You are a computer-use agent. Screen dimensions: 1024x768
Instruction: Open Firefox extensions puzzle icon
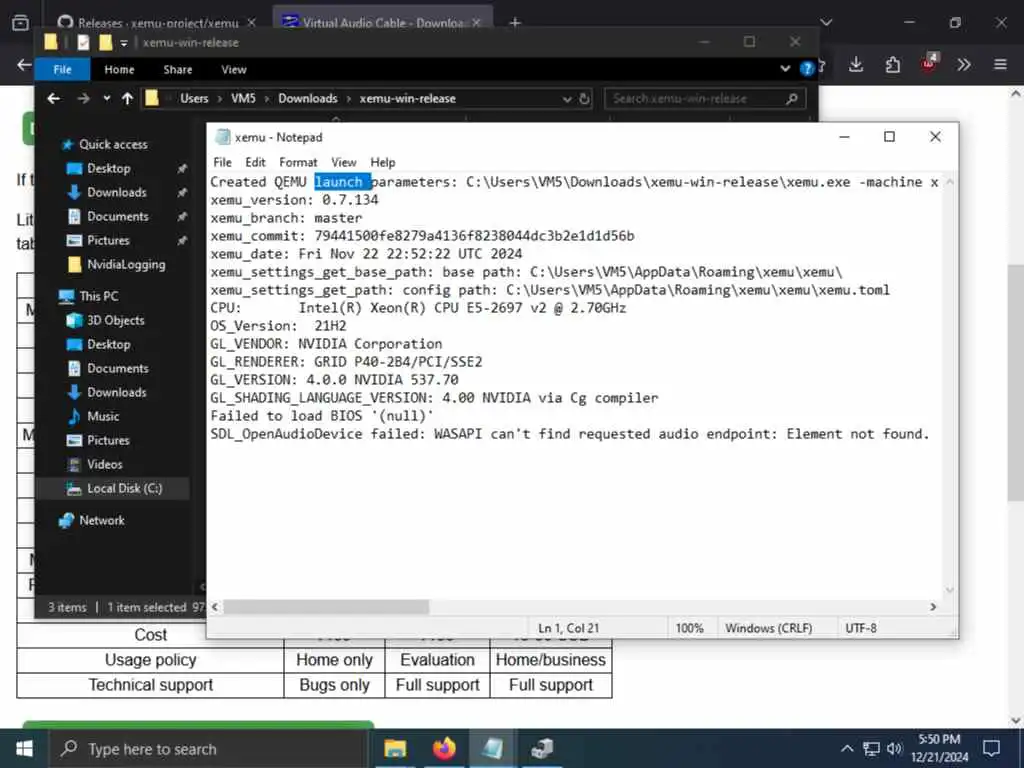892,64
